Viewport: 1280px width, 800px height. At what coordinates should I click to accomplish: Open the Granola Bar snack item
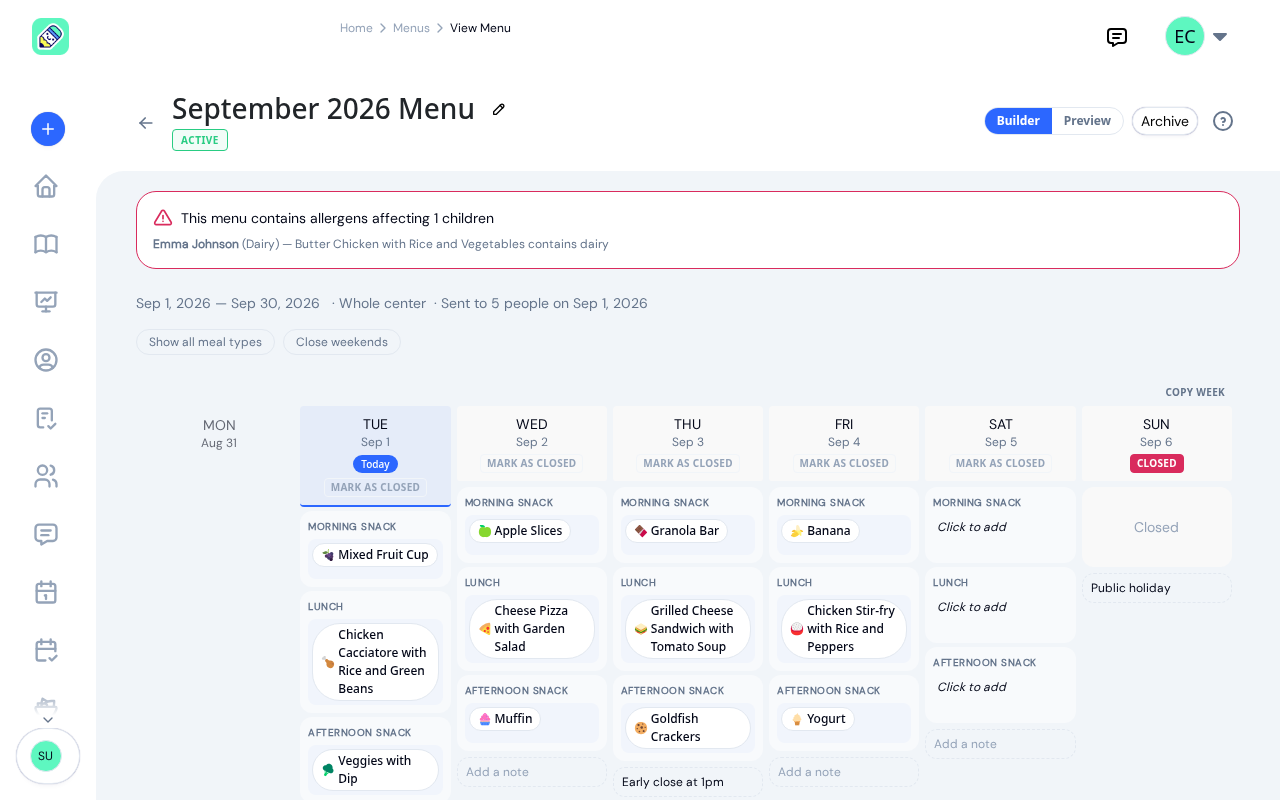(x=677, y=531)
